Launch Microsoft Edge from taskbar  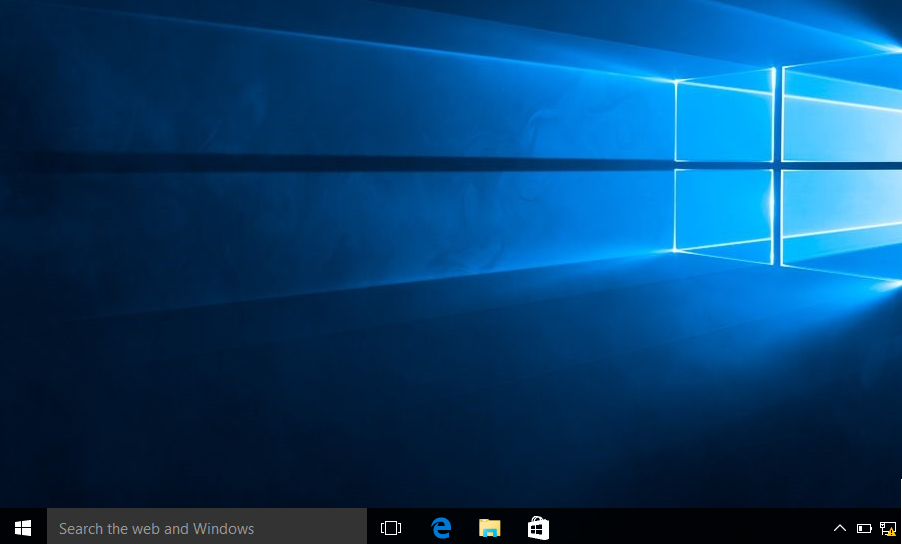click(x=441, y=527)
